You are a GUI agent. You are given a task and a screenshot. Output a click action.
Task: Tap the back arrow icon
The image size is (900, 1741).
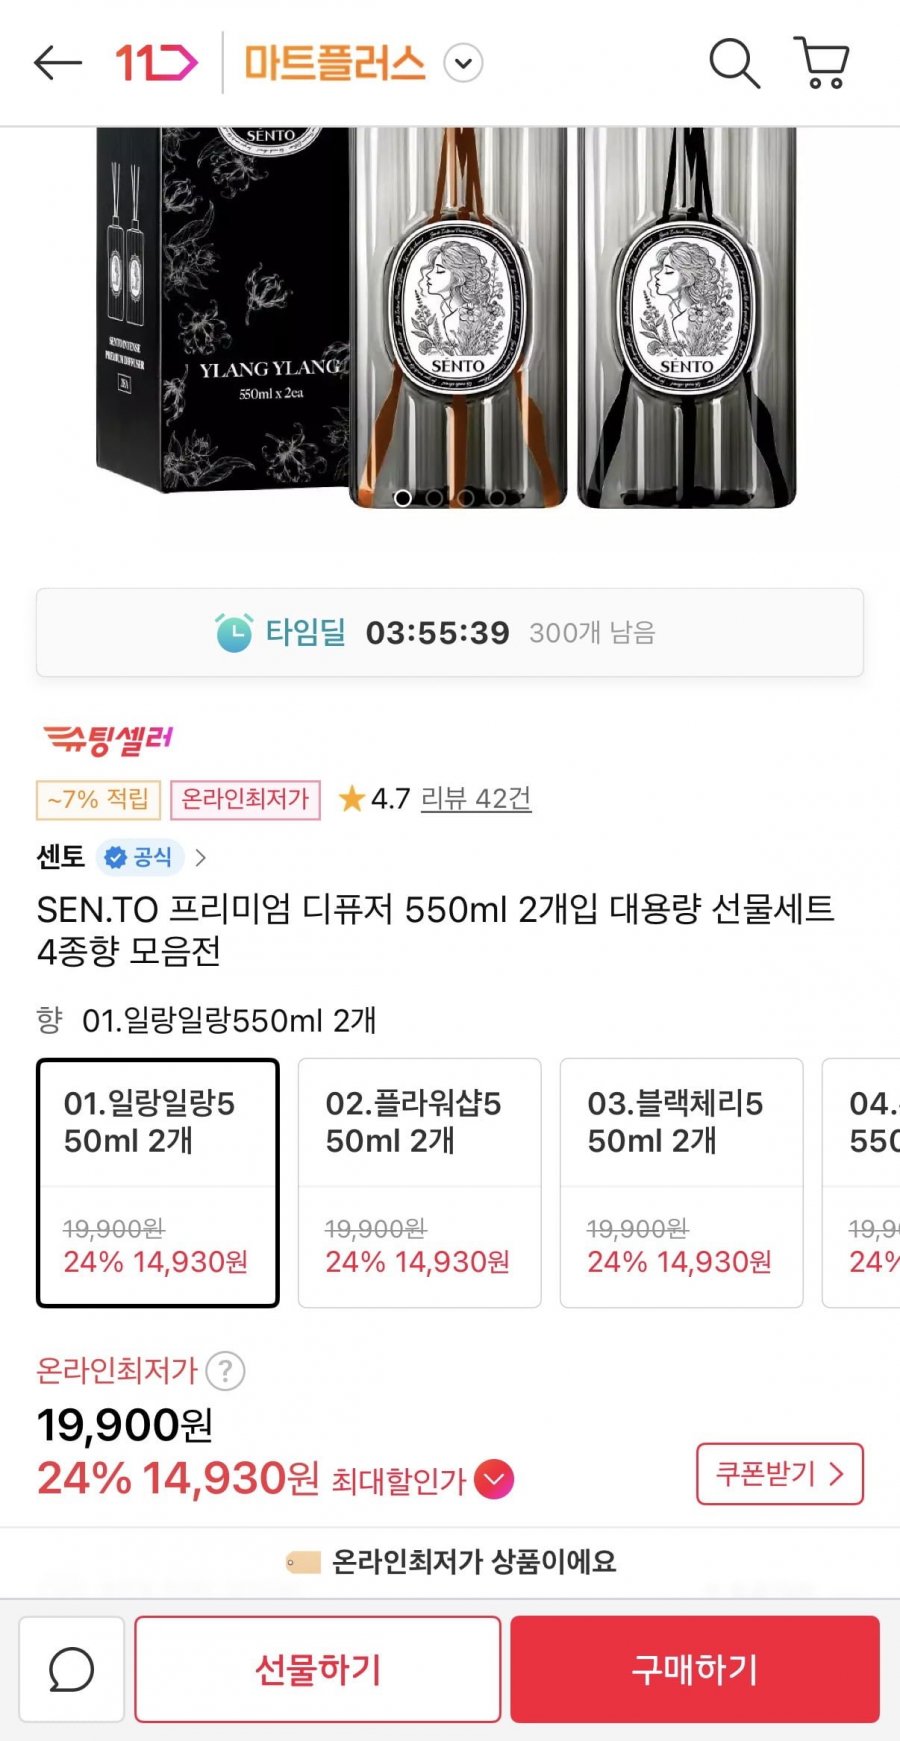coord(57,63)
